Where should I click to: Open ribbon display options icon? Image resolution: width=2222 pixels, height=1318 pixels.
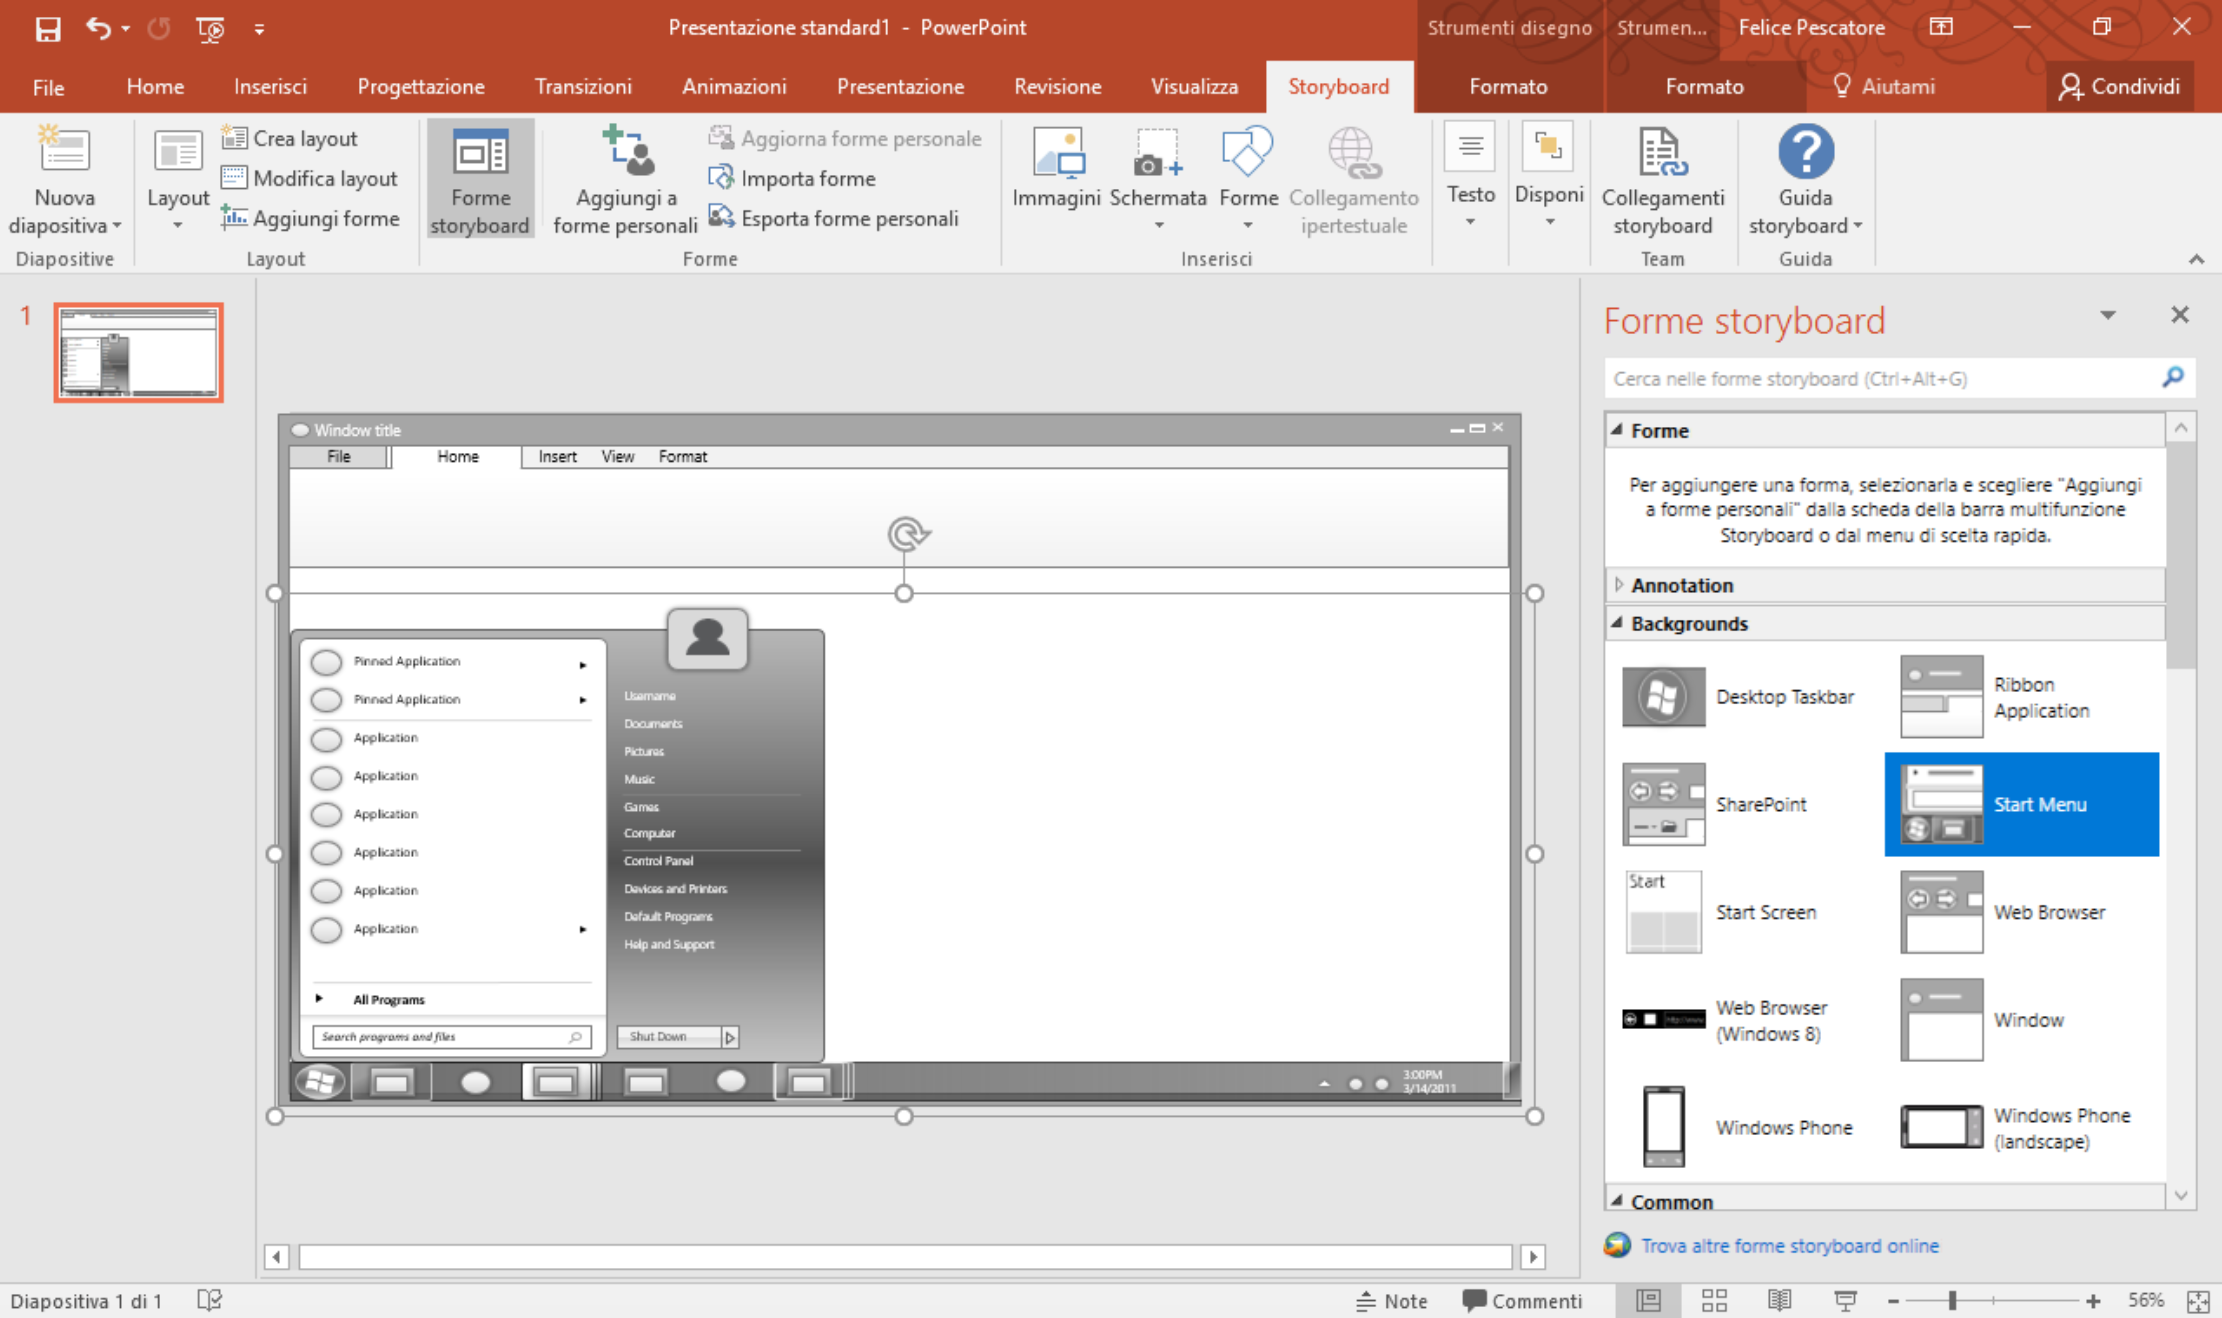(x=1941, y=28)
